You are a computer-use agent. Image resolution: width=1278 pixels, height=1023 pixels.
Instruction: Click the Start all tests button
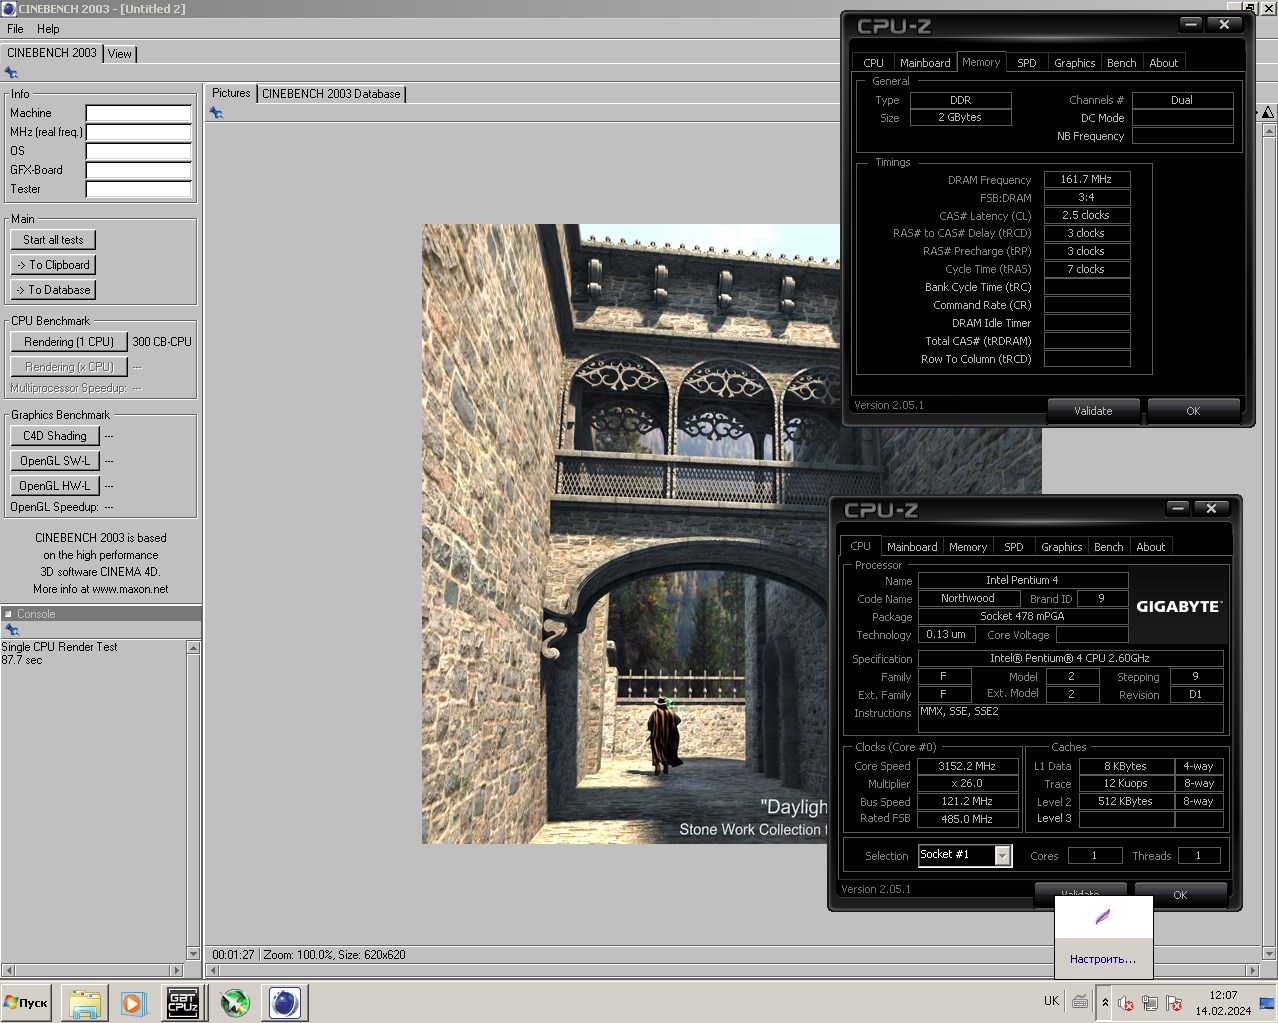click(x=54, y=240)
